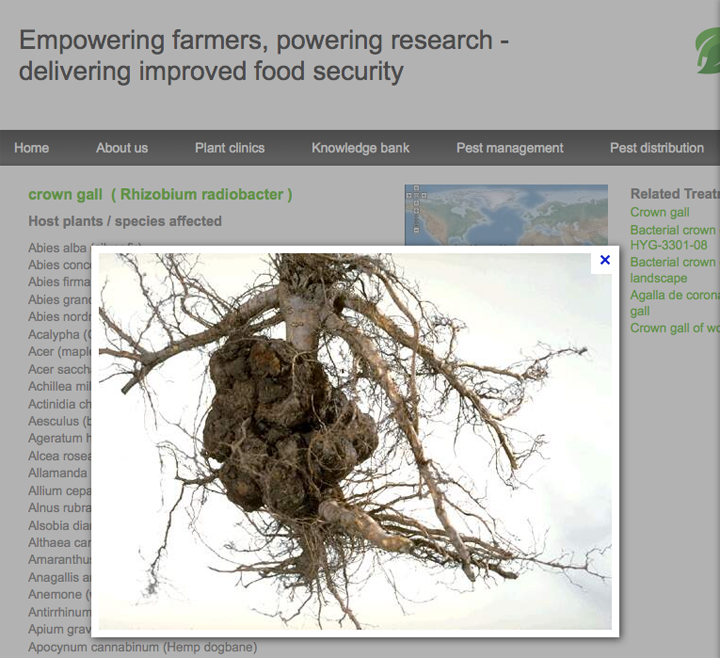Open the Pest management section
Image resolution: width=720 pixels, height=658 pixels.
coord(509,148)
